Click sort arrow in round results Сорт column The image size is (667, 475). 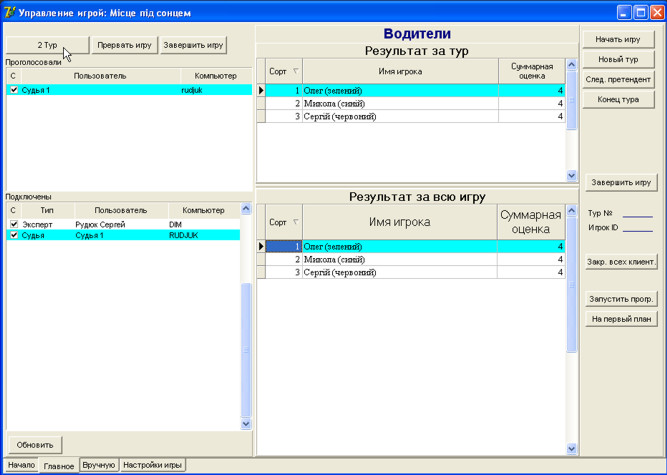[x=295, y=71]
